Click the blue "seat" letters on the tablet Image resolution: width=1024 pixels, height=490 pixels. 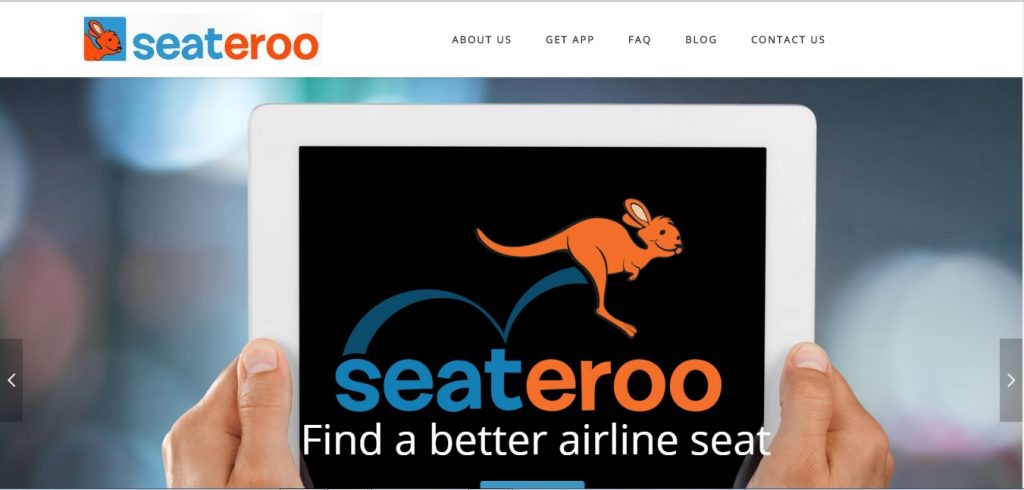click(429, 384)
